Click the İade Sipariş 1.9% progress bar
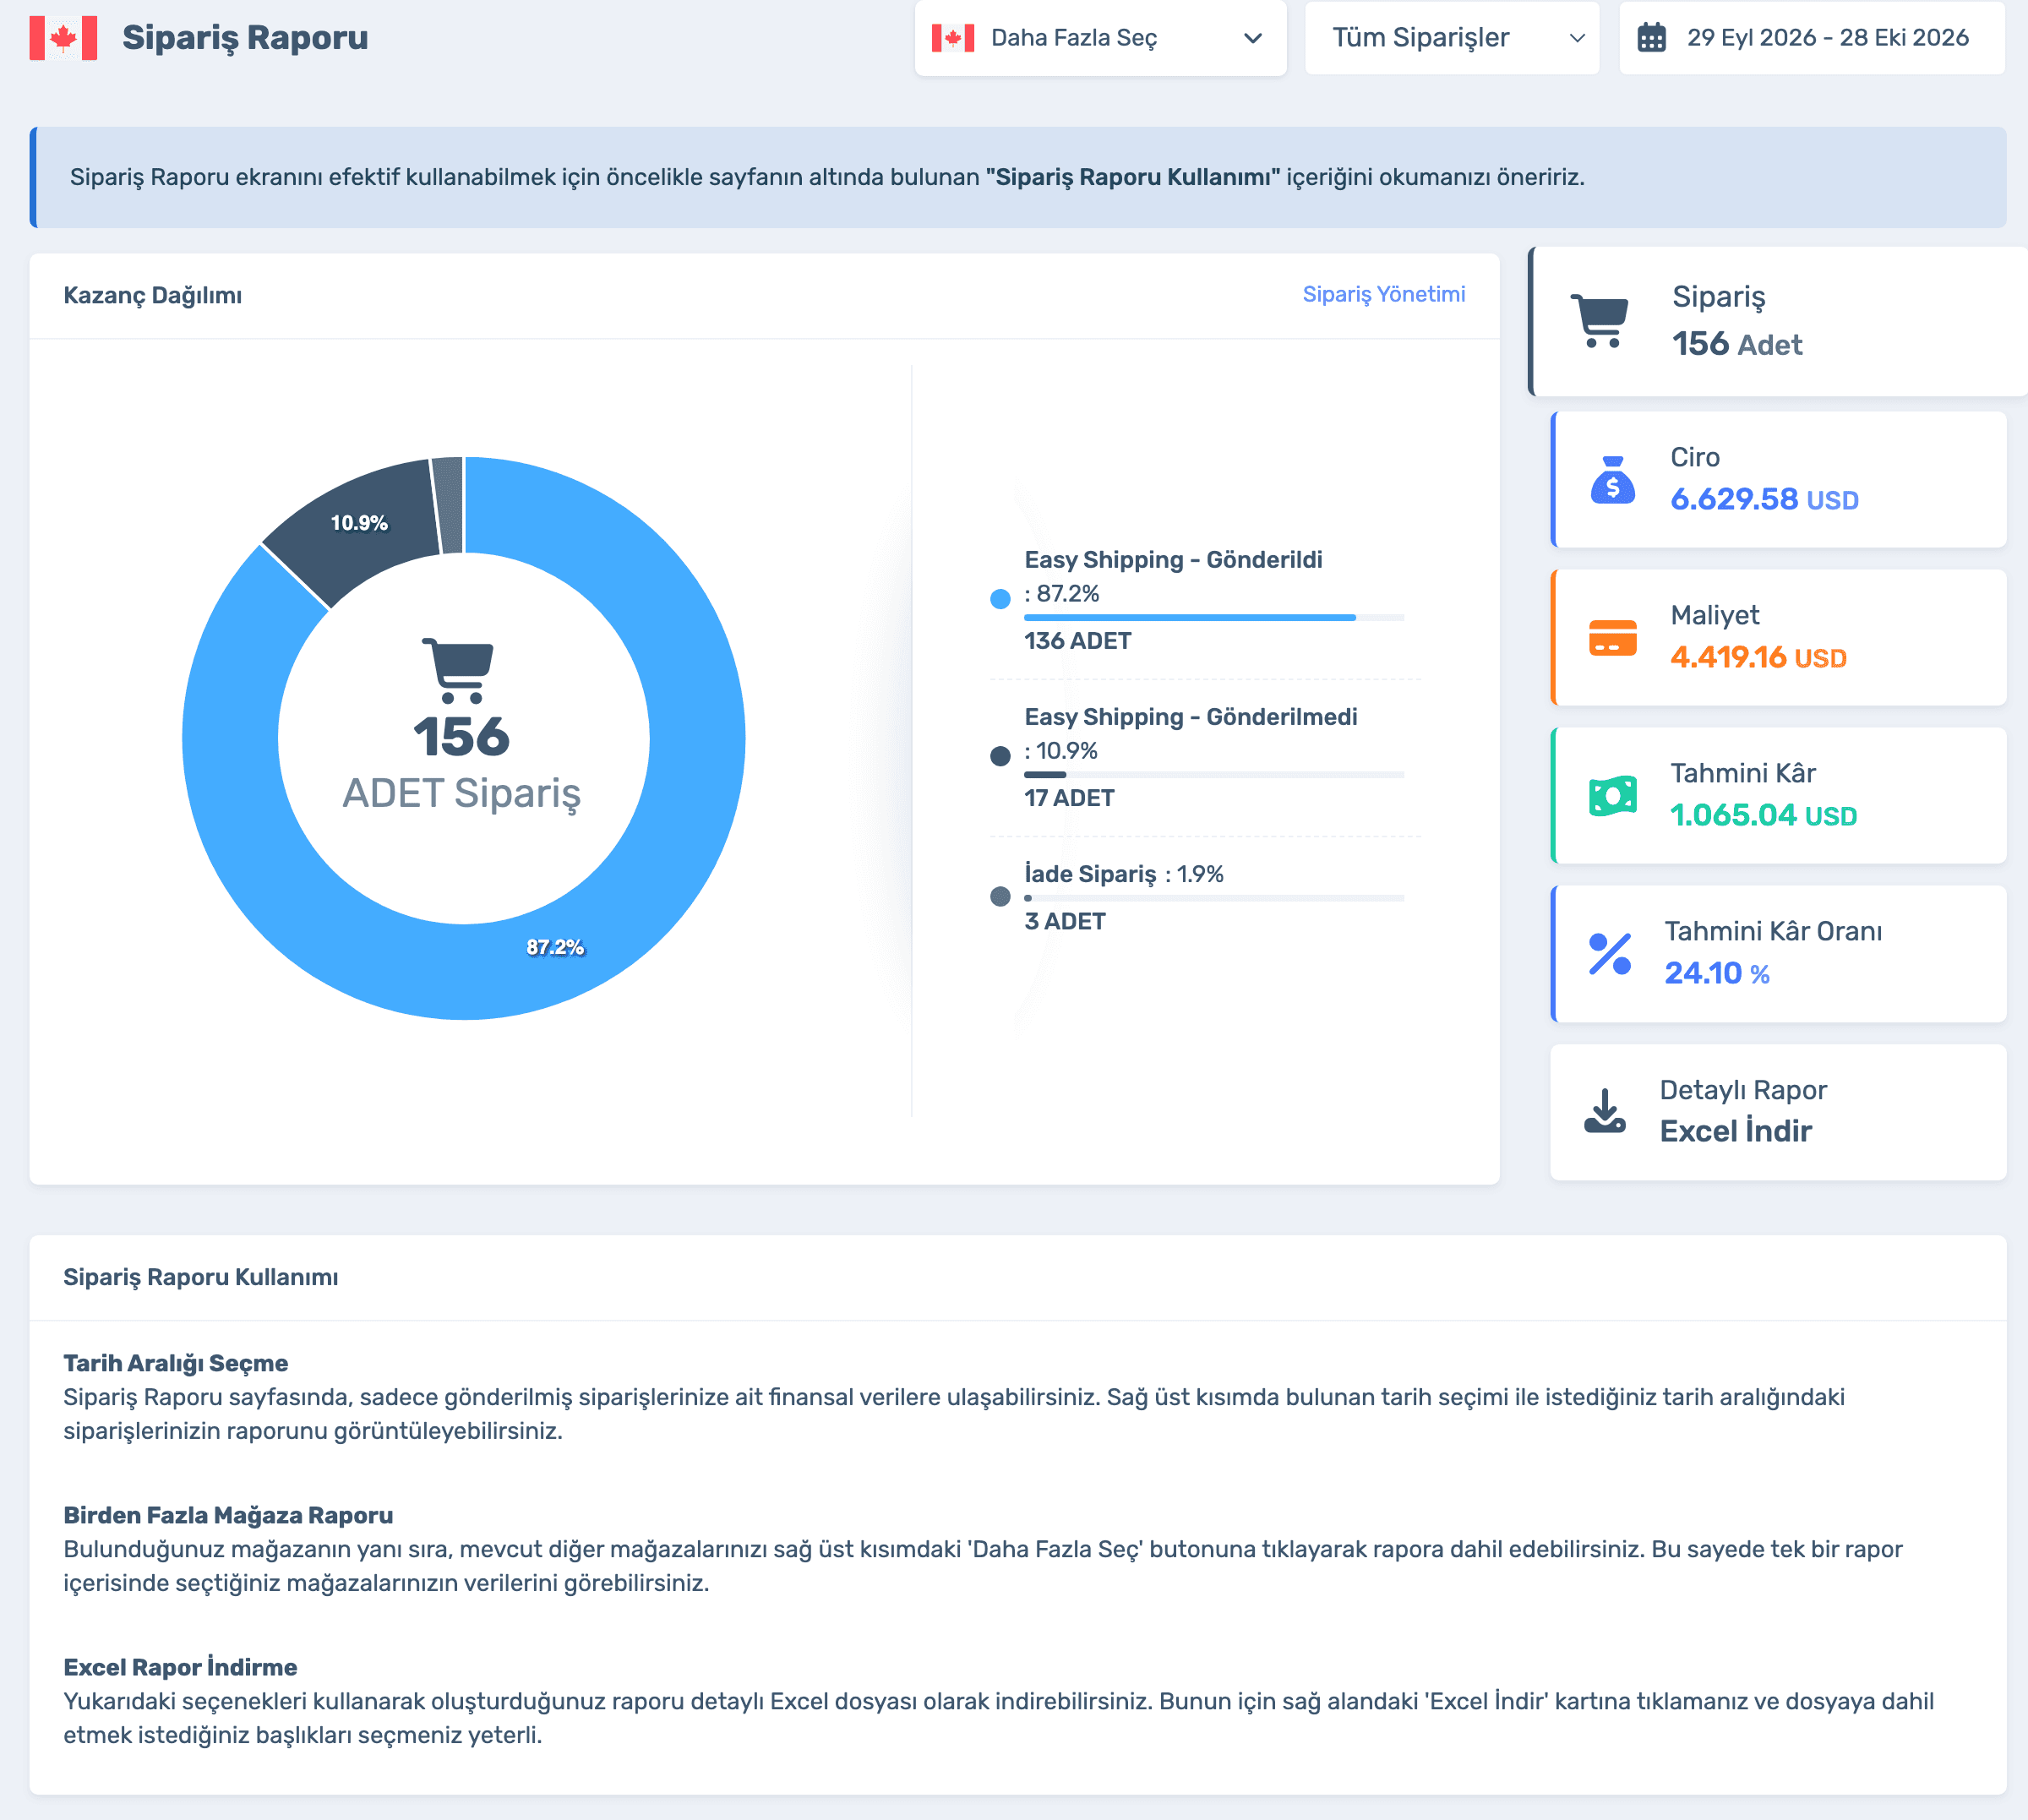The image size is (2028, 1820). click(x=1214, y=898)
